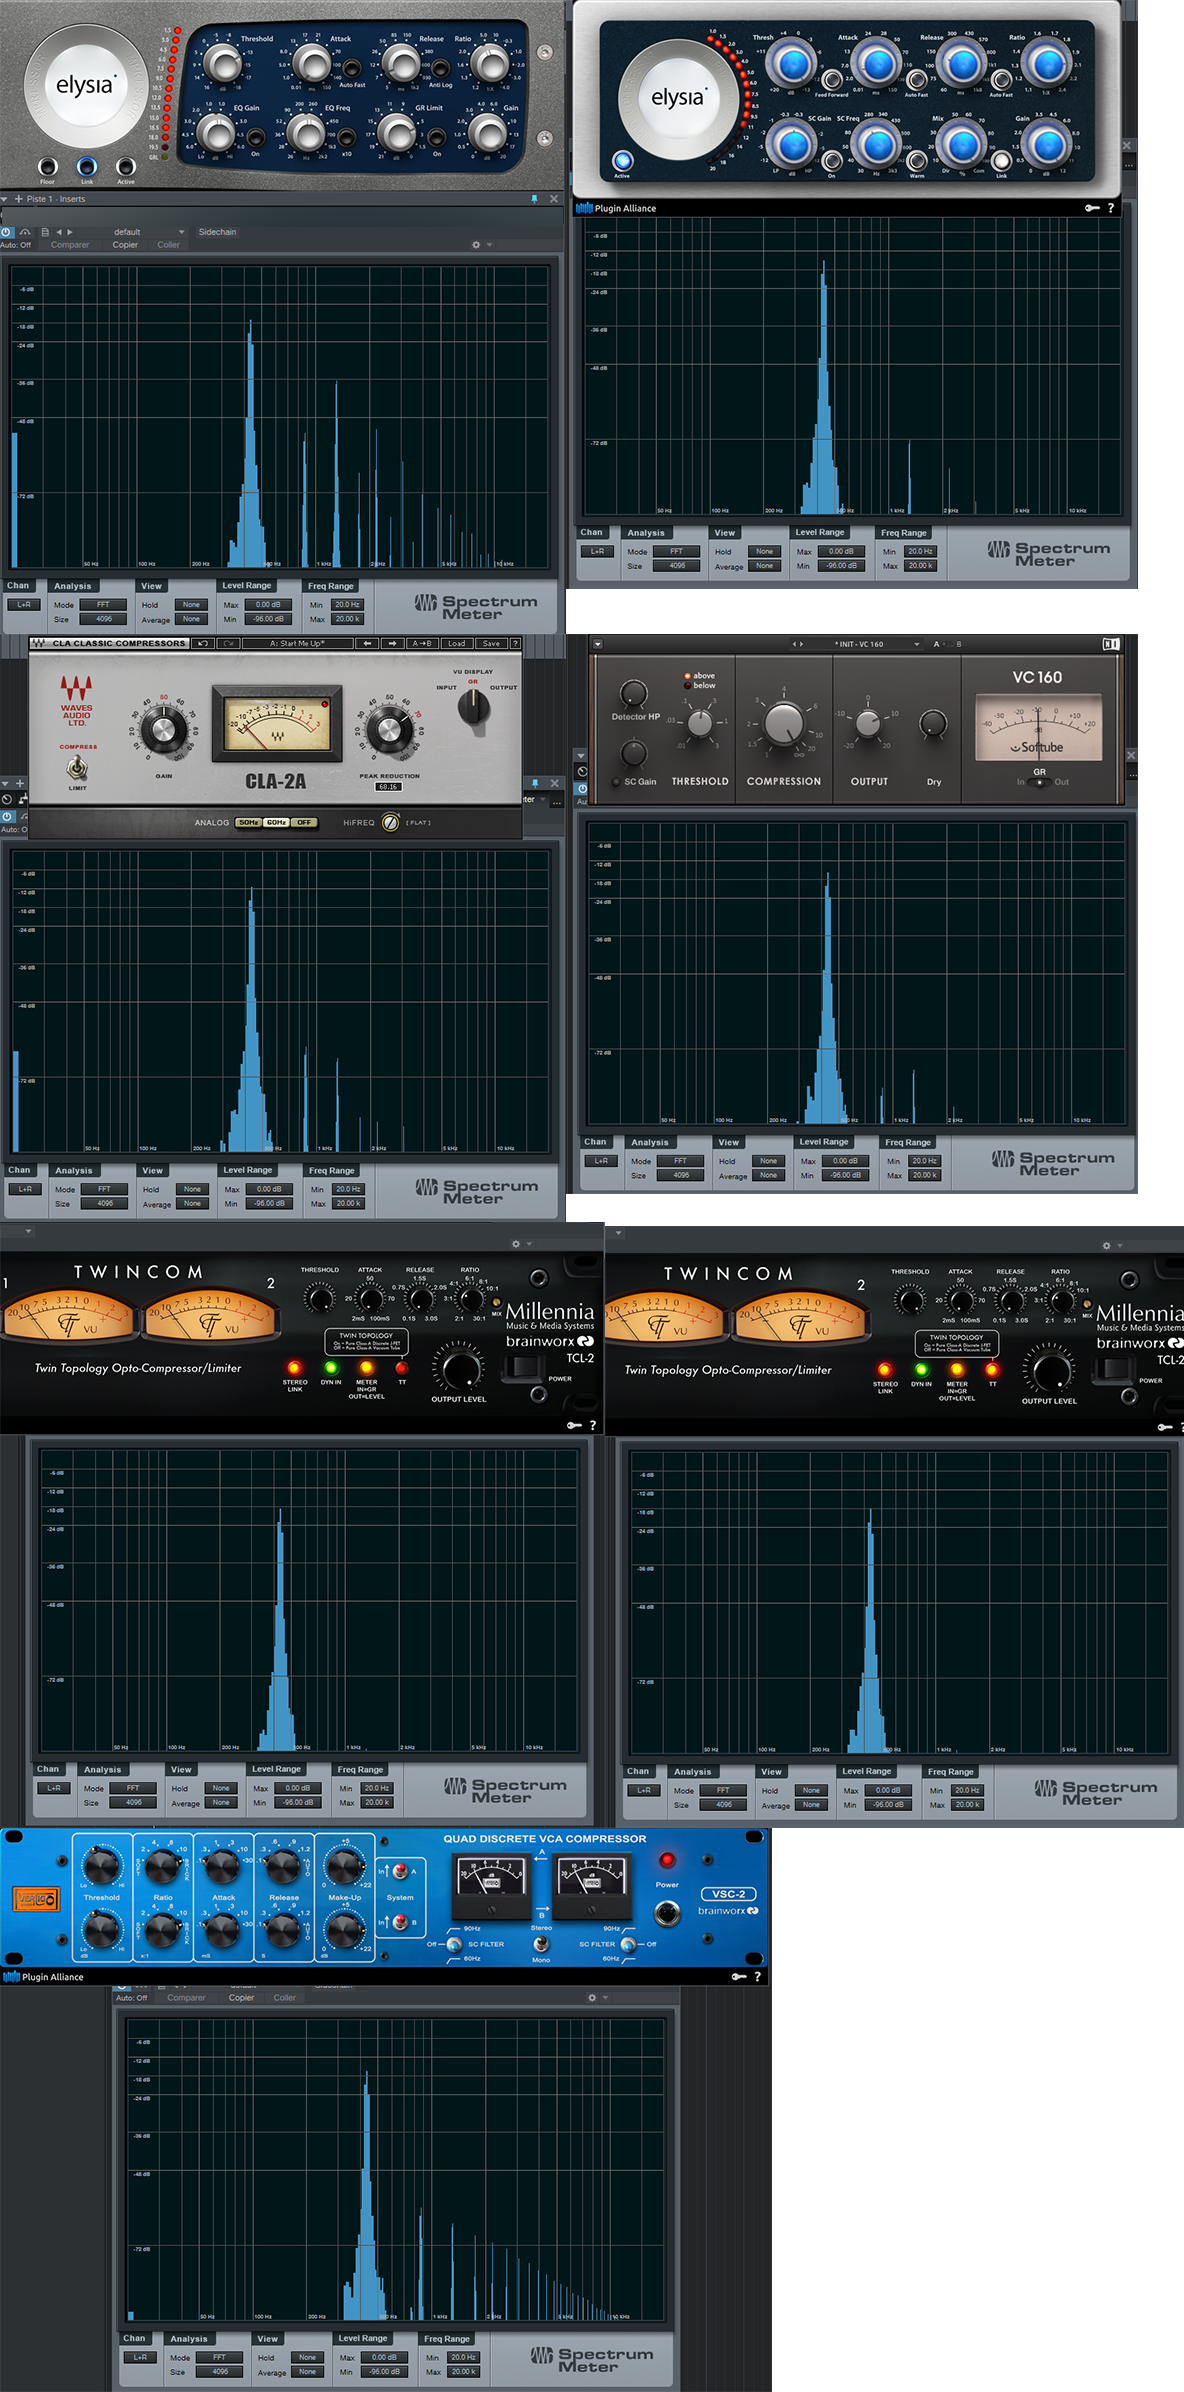Enable Anti Log on the mpressor Release section

439,69
